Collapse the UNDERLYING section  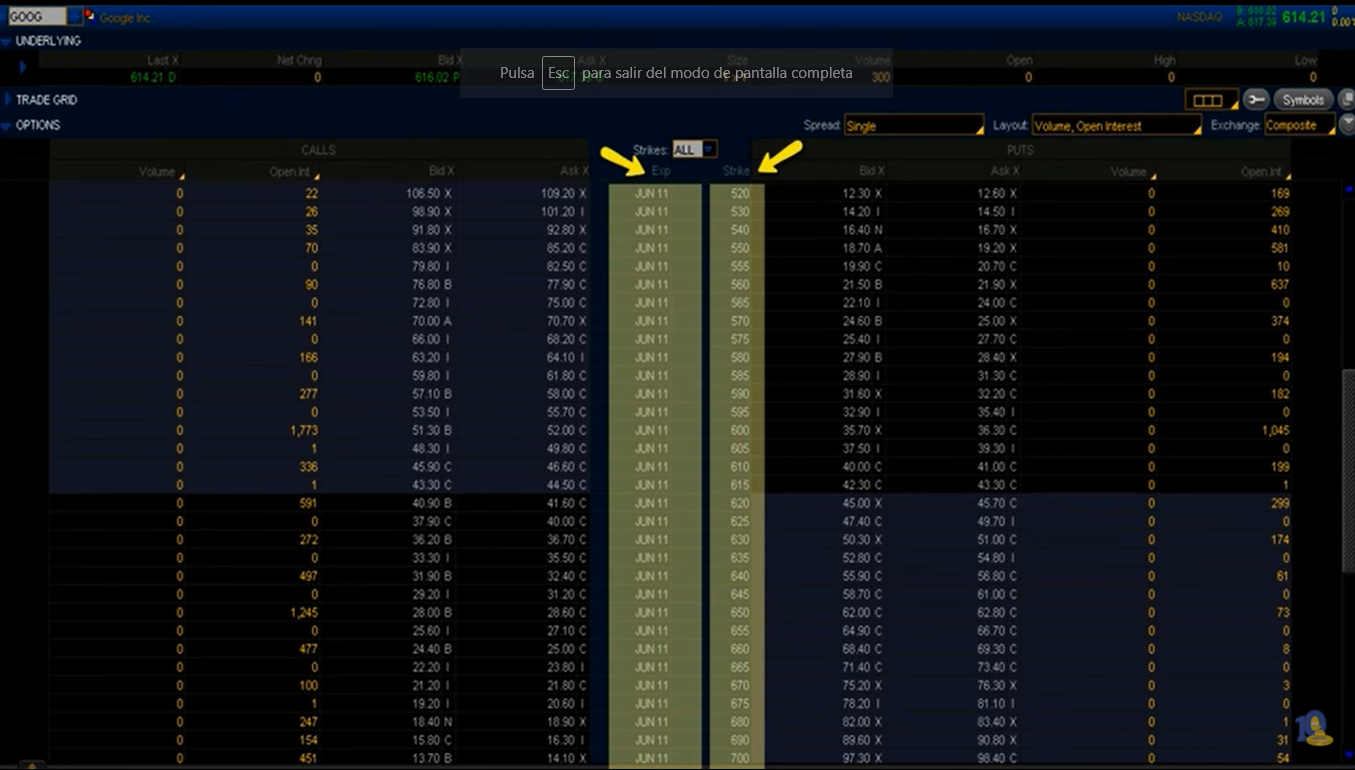7,42
